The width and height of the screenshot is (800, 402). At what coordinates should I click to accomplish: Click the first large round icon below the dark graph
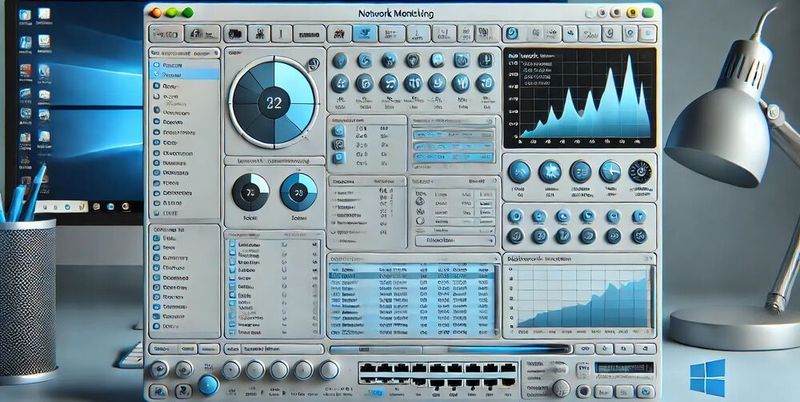point(519,172)
